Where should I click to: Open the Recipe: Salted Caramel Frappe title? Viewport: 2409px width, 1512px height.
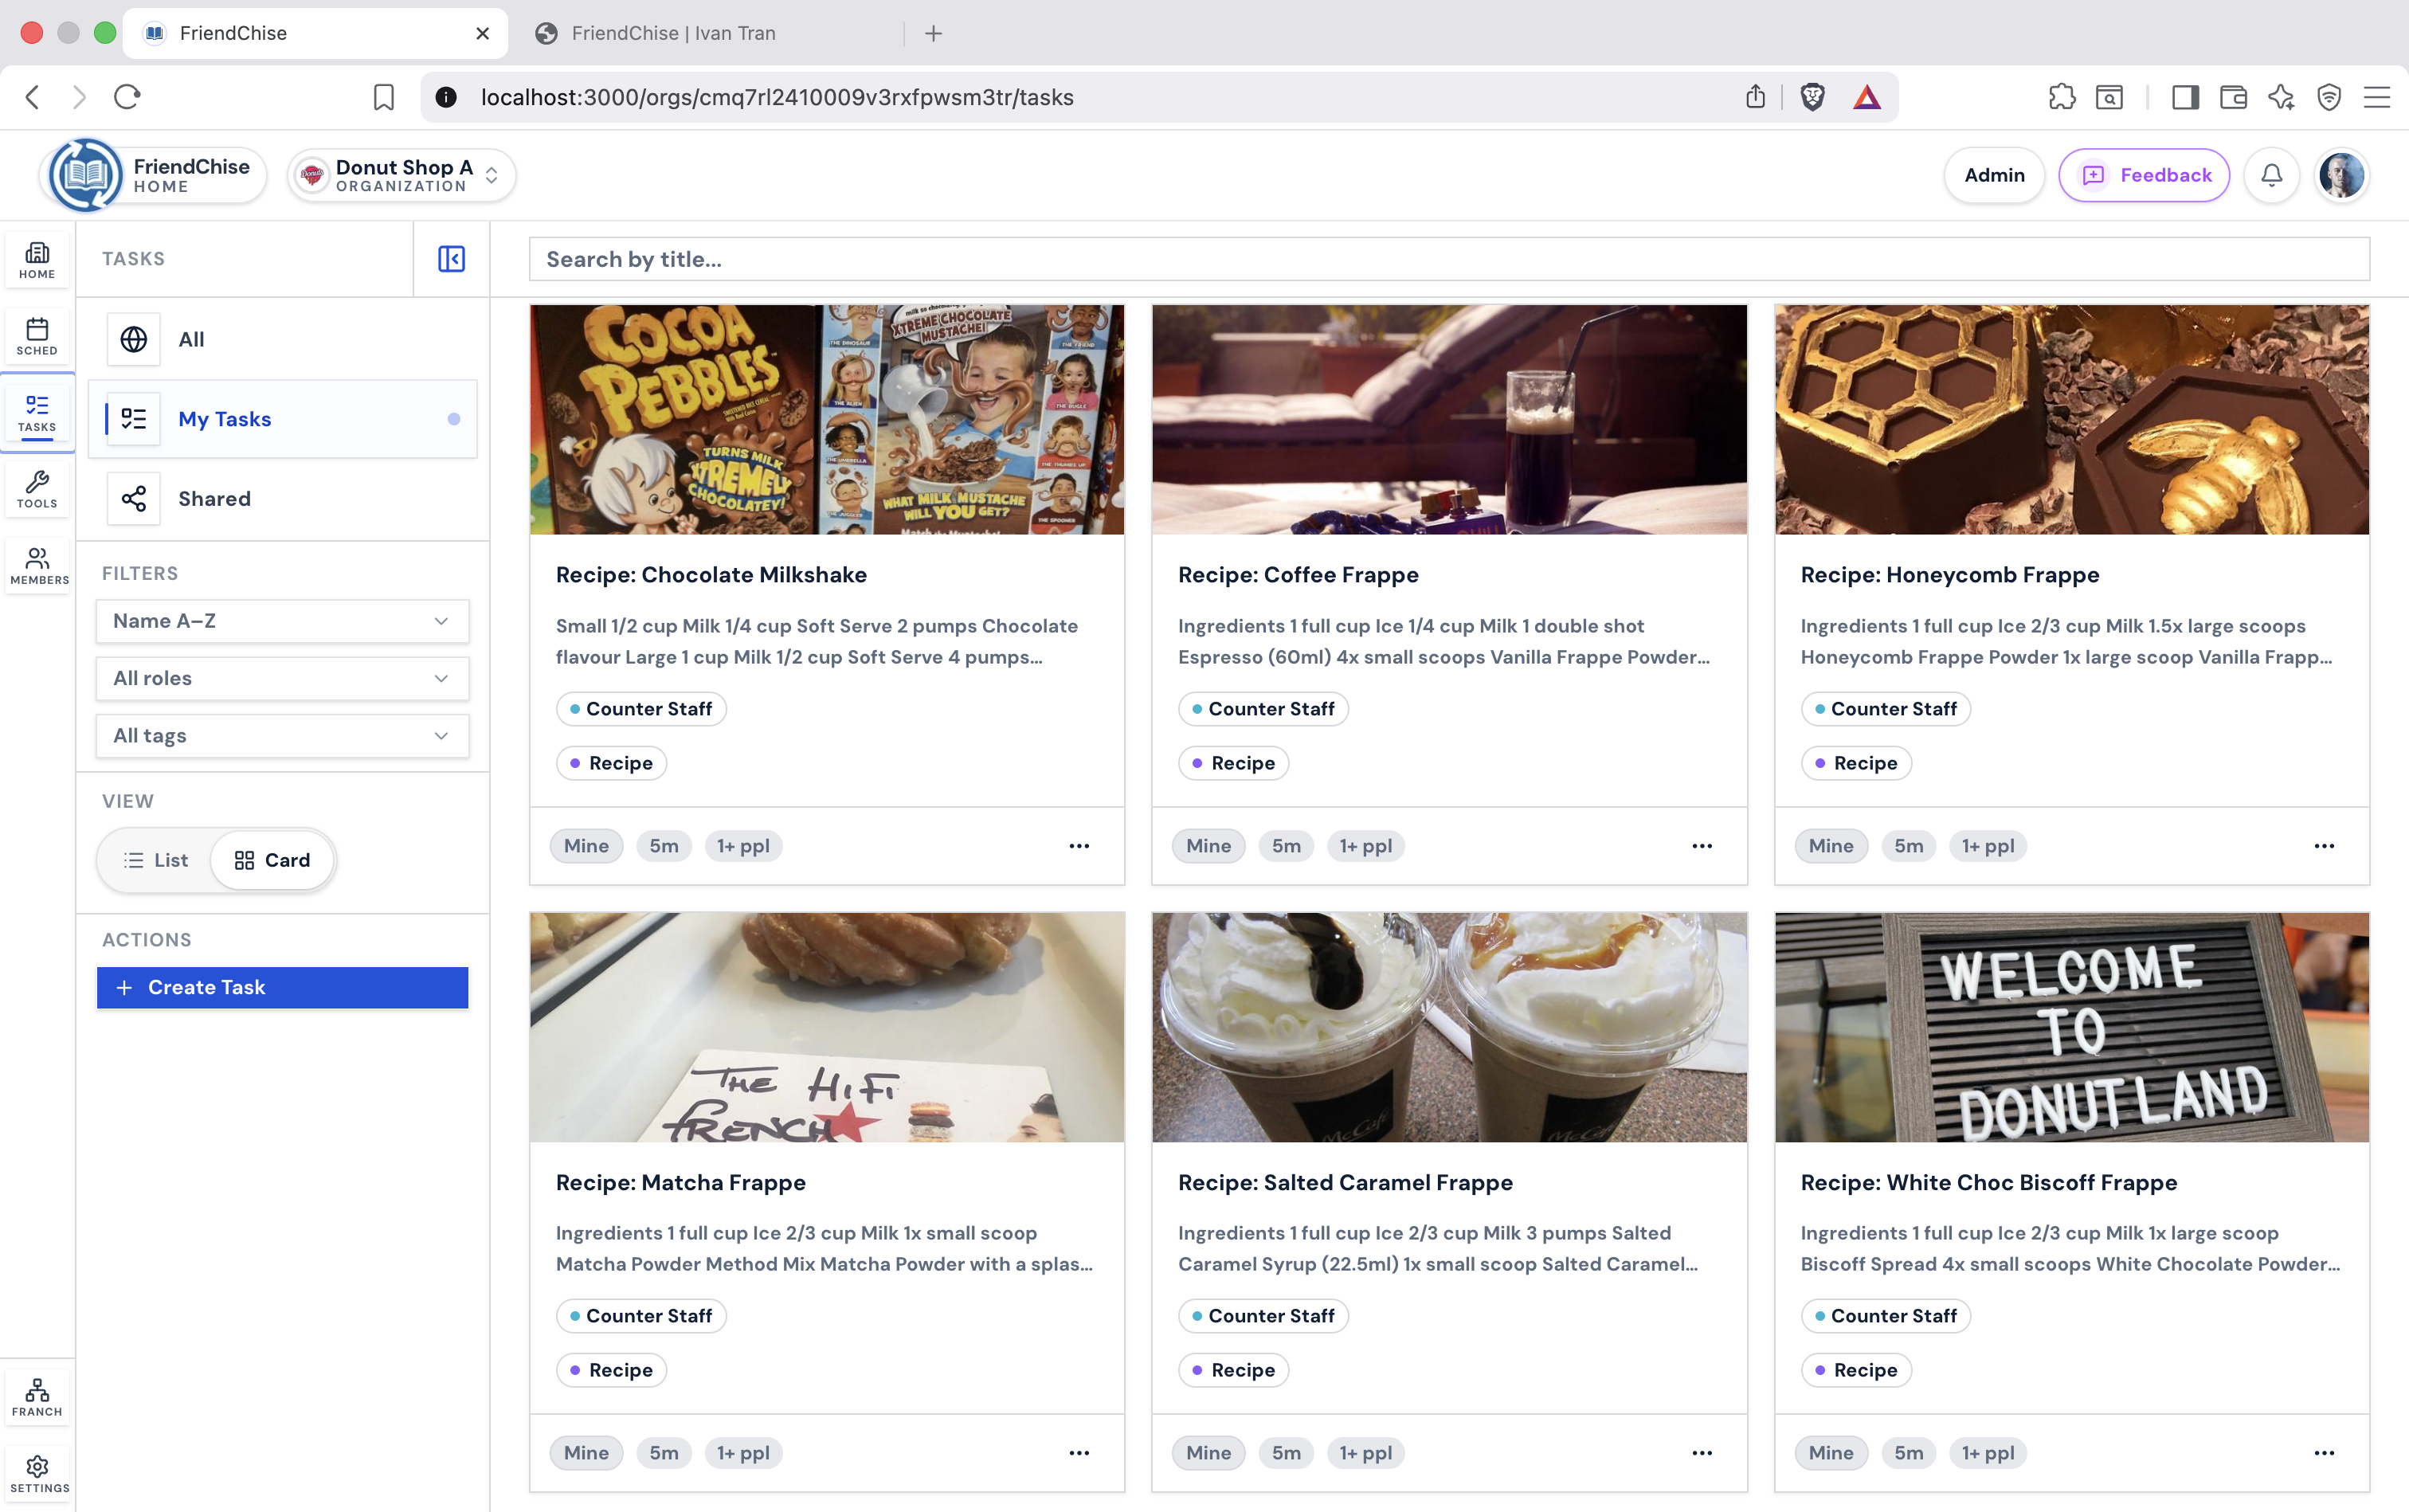pyautogui.click(x=1345, y=1182)
